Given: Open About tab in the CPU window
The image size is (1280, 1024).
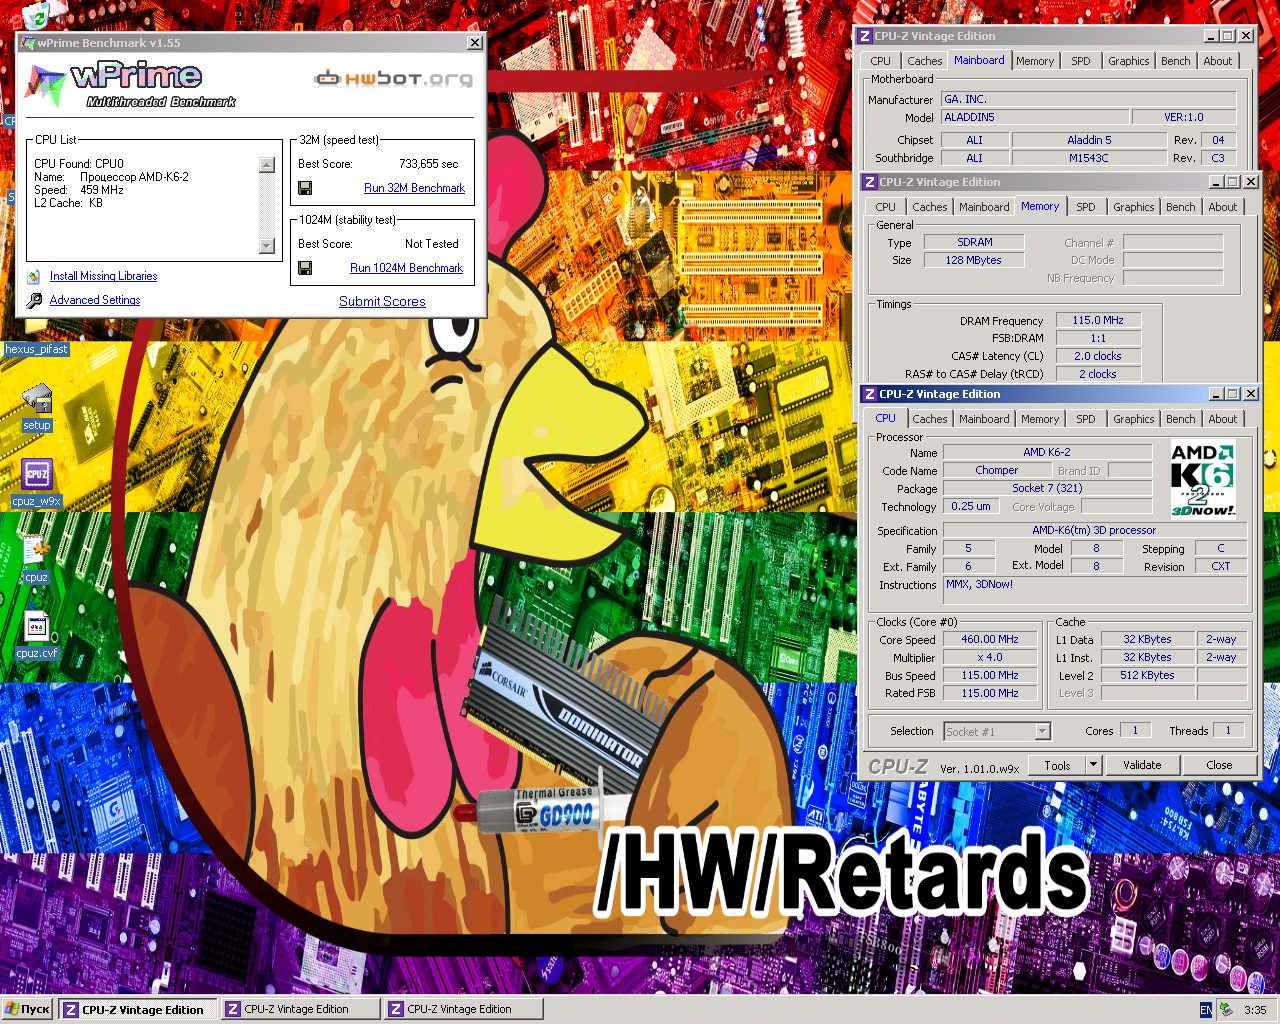Looking at the screenshot, I should tap(1222, 419).
